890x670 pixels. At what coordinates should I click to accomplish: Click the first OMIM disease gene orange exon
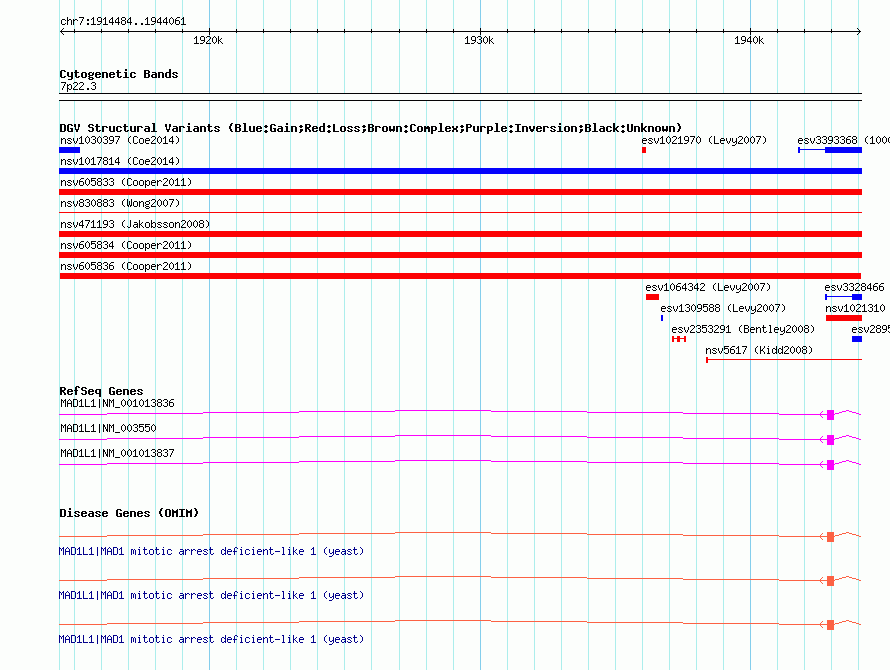pos(830,537)
